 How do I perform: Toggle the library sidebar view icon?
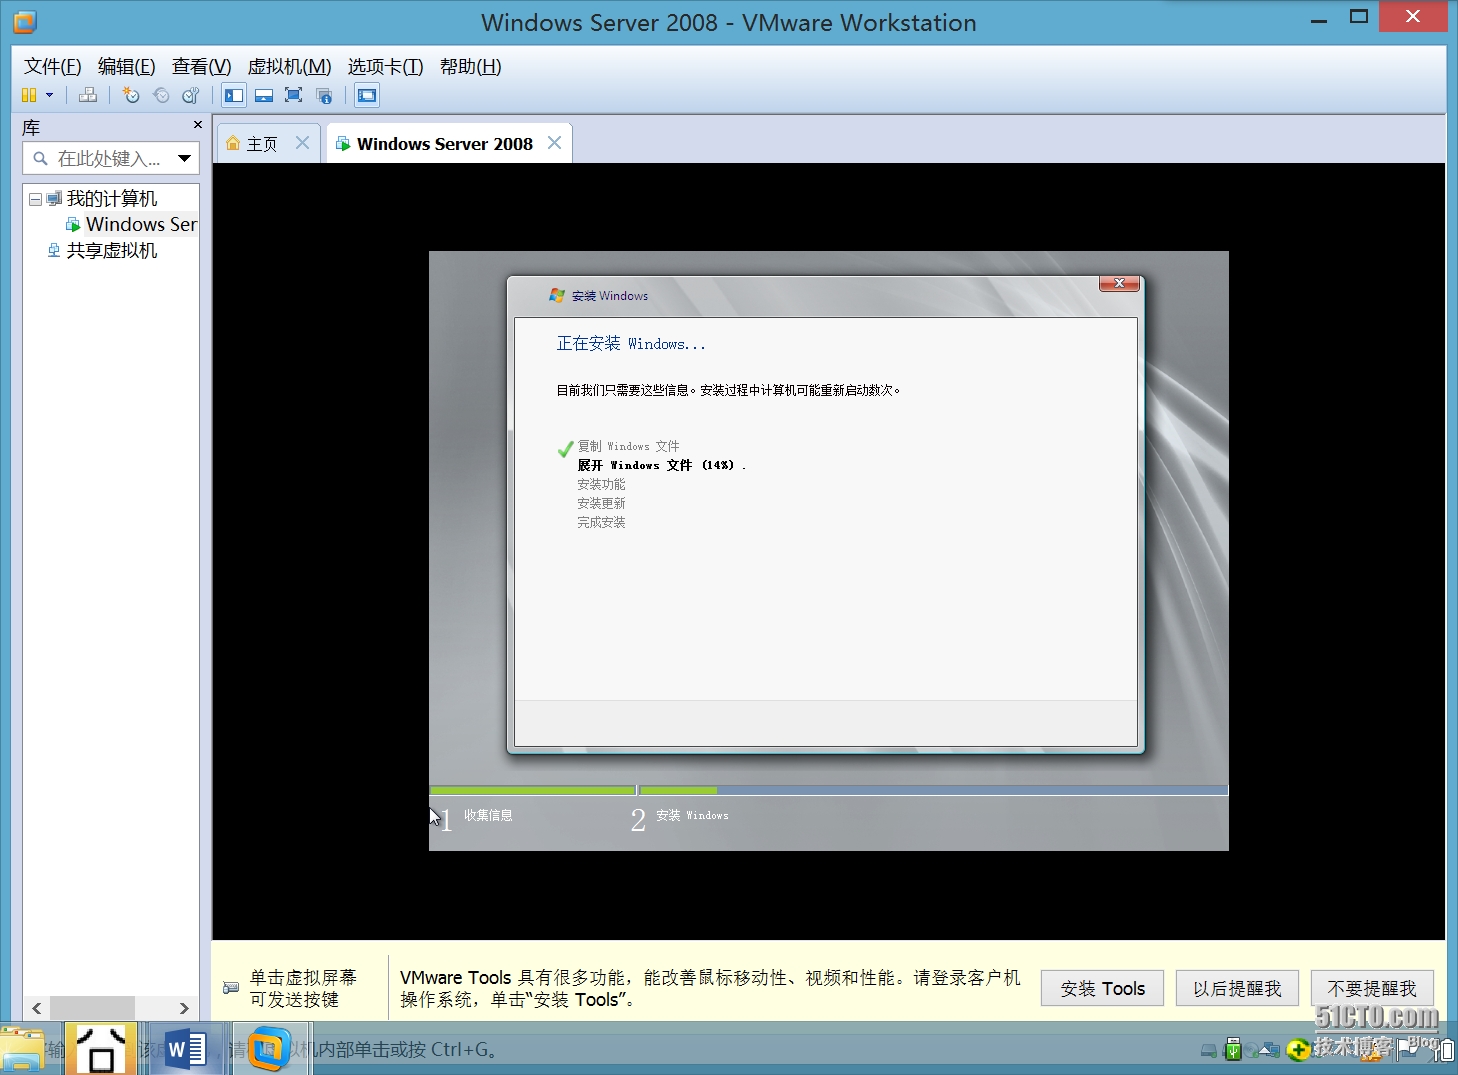pyautogui.click(x=234, y=95)
